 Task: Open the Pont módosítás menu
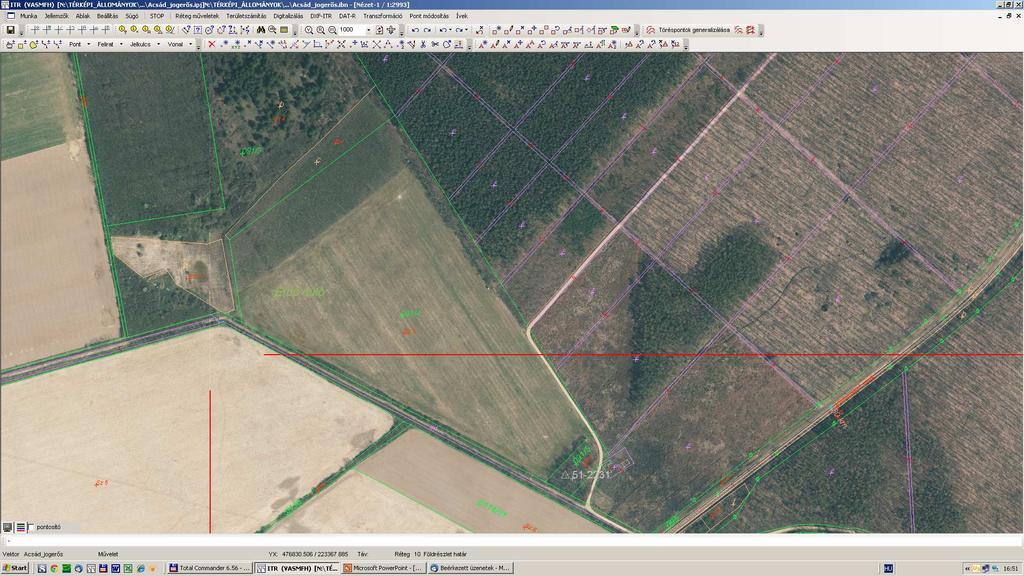429,16
